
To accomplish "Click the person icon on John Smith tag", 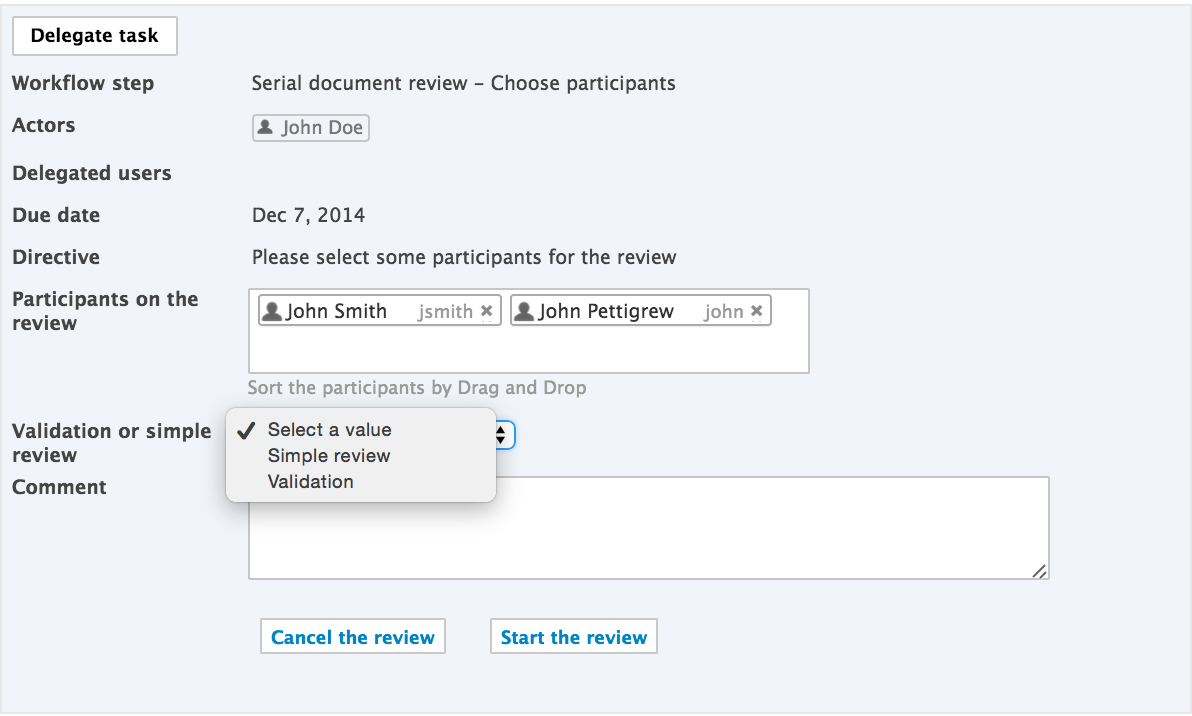I will 271,311.
